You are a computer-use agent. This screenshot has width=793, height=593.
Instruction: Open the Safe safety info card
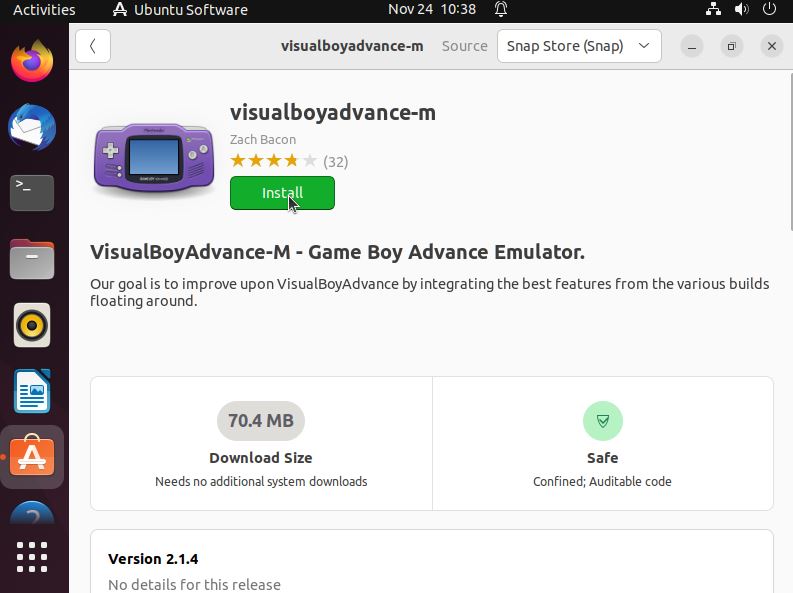coord(603,443)
